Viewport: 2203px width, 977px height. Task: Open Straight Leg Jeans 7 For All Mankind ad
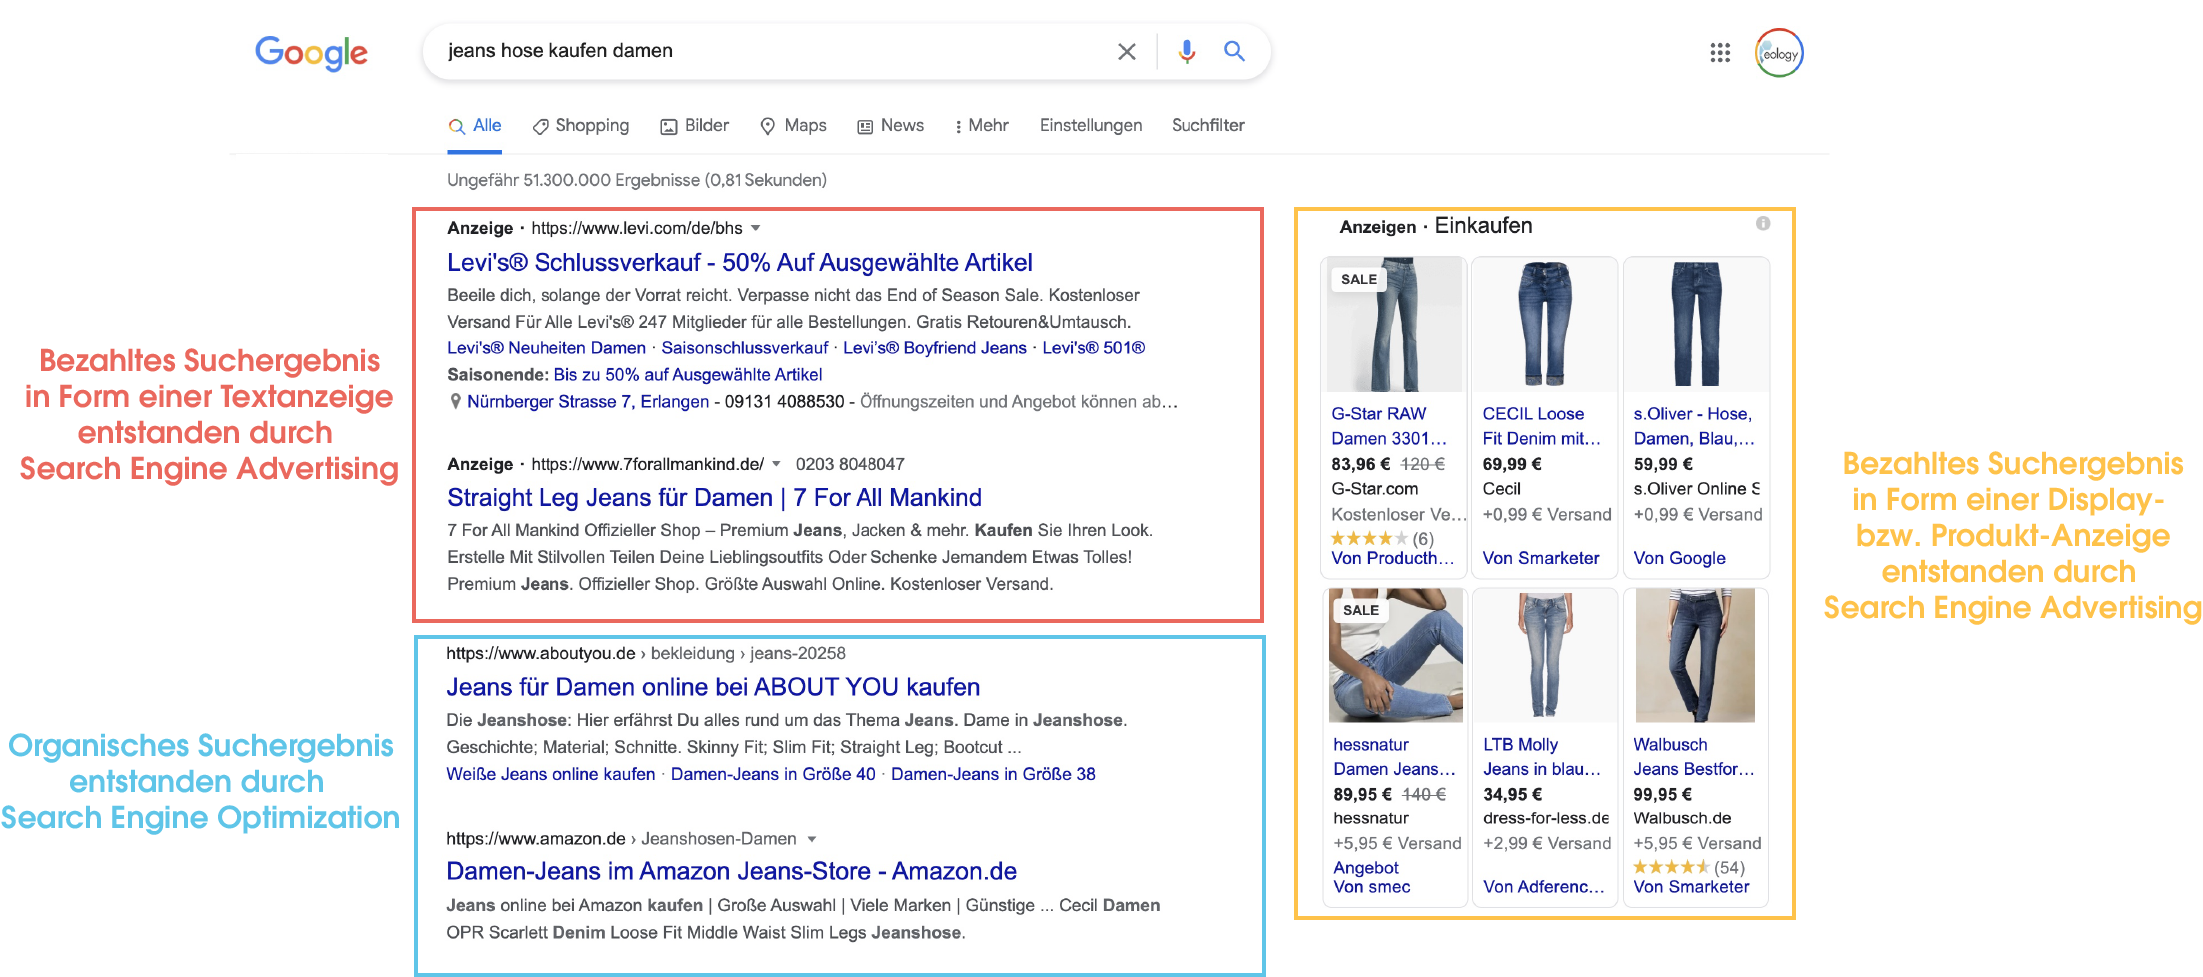point(714,498)
